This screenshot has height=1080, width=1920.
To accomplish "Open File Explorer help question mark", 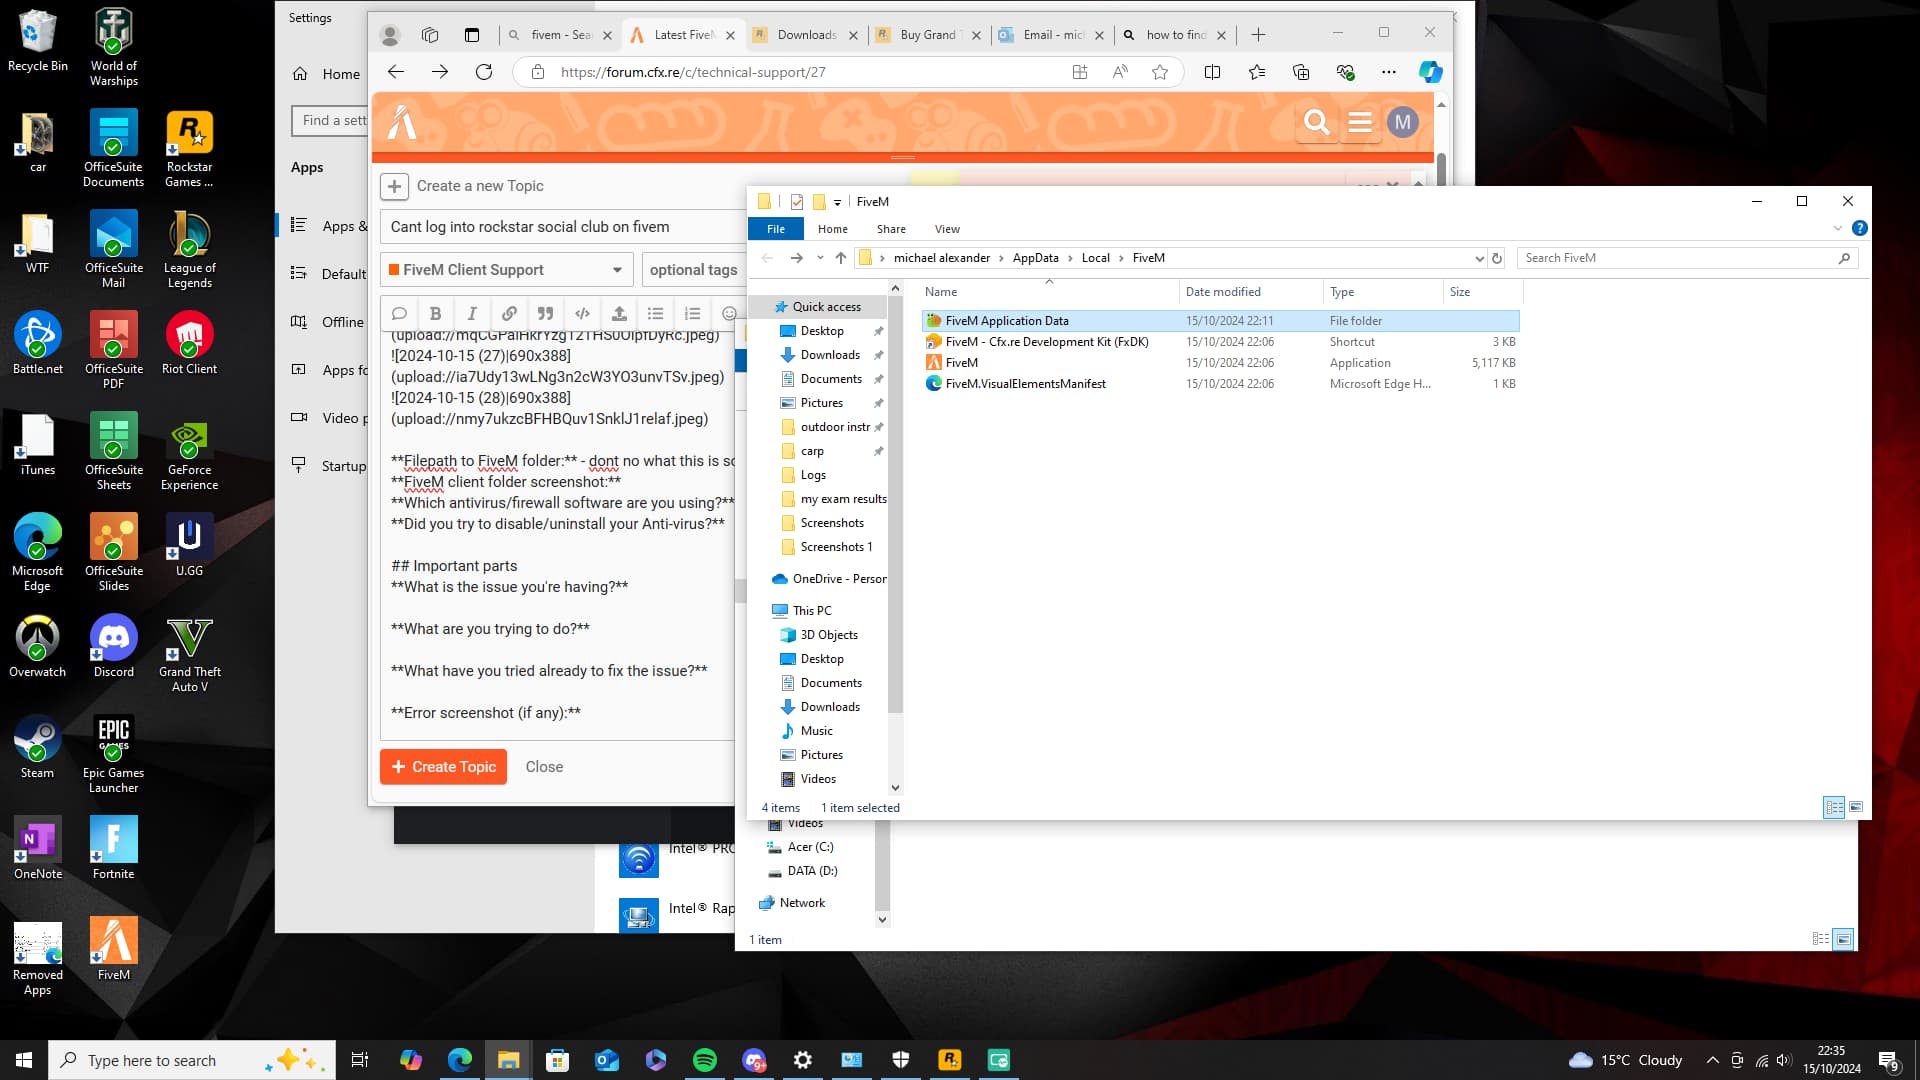I will click(x=1859, y=228).
